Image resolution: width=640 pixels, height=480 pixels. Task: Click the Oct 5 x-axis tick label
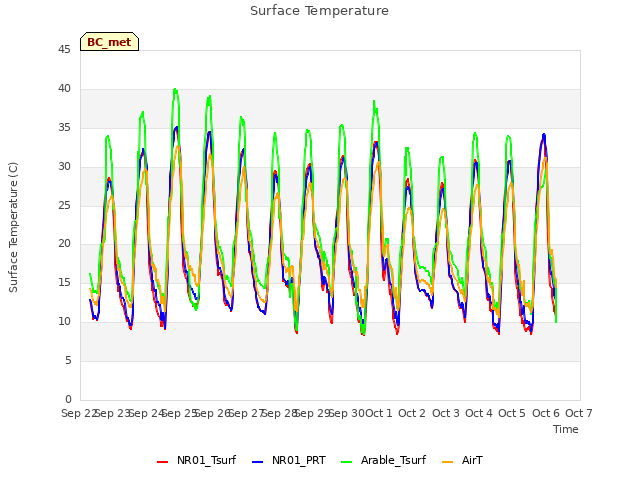tap(512, 413)
